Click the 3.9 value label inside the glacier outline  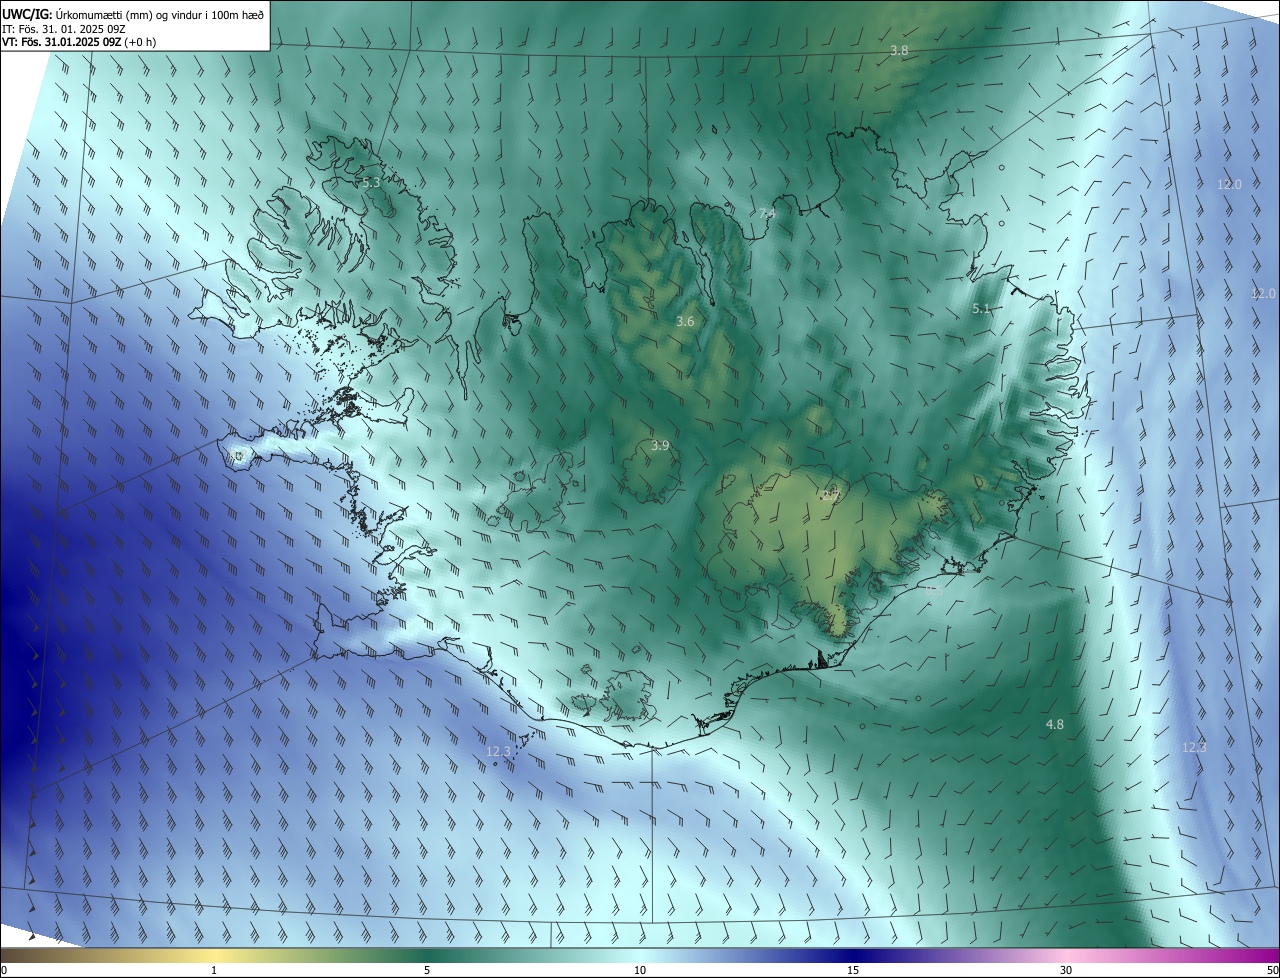[660, 446]
